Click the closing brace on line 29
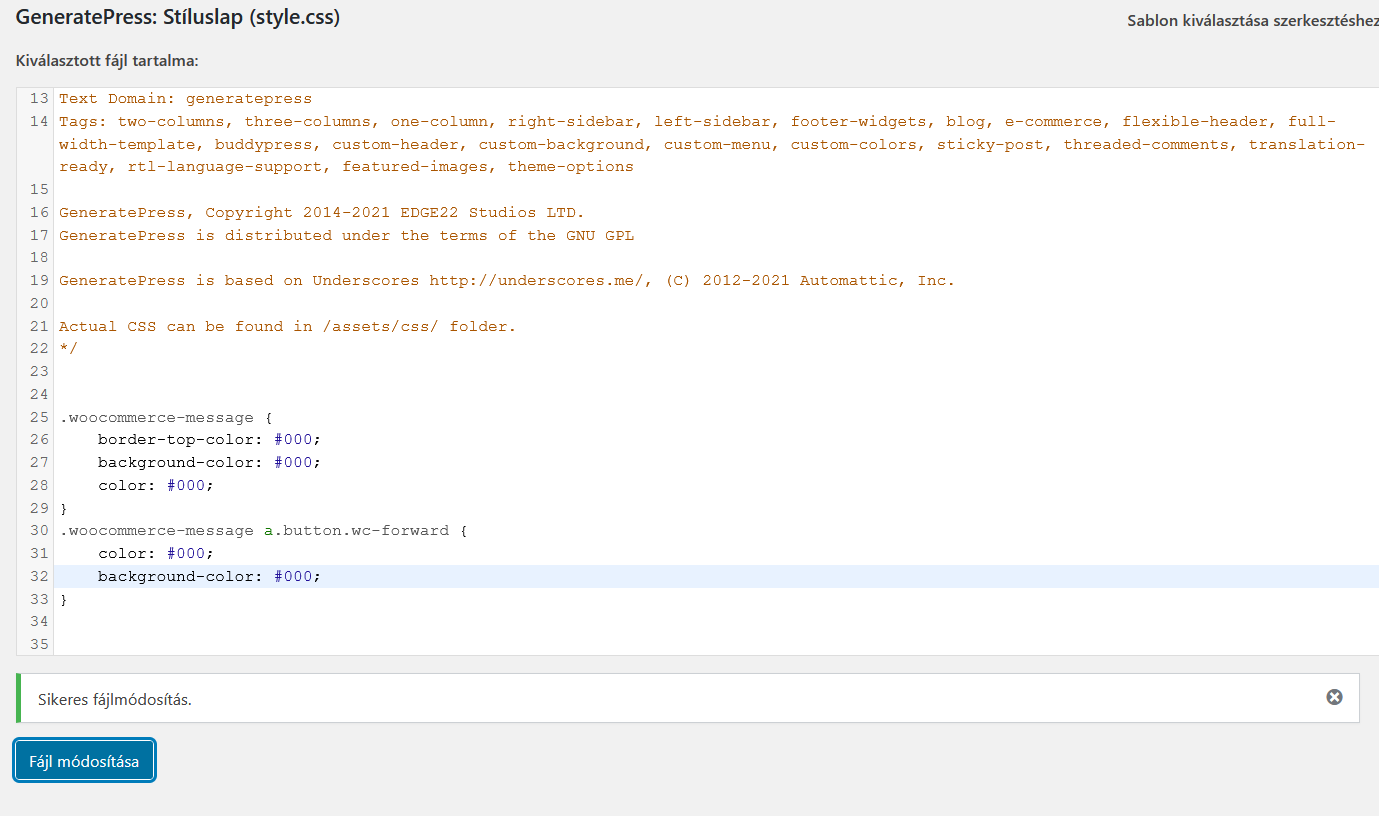 pyautogui.click(x=64, y=508)
